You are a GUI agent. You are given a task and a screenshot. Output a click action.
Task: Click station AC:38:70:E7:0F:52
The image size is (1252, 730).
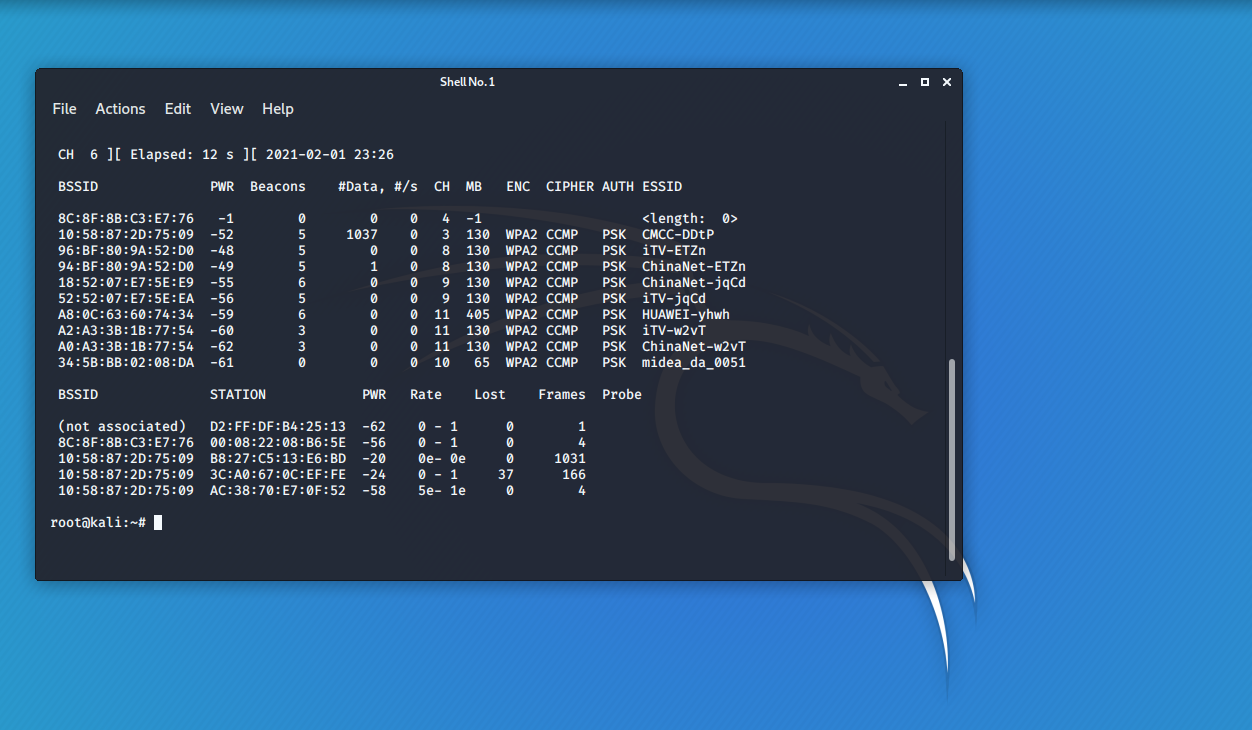(x=278, y=491)
